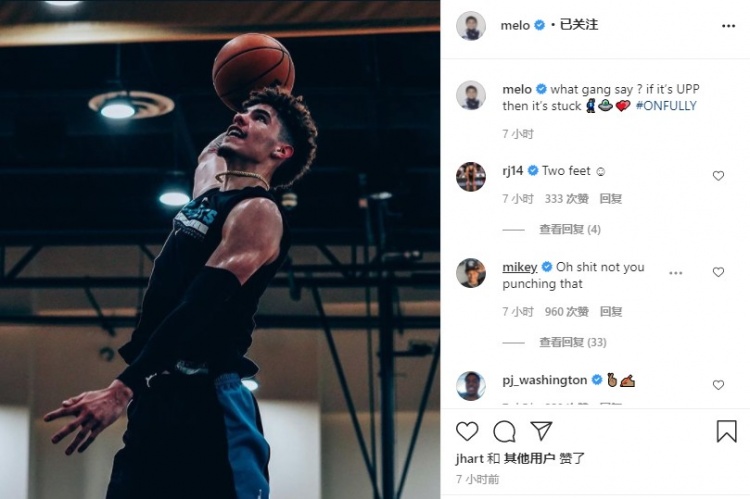Toggle like on mikey's comment
This screenshot has width=750, height=499.
(x=718, y=272)
